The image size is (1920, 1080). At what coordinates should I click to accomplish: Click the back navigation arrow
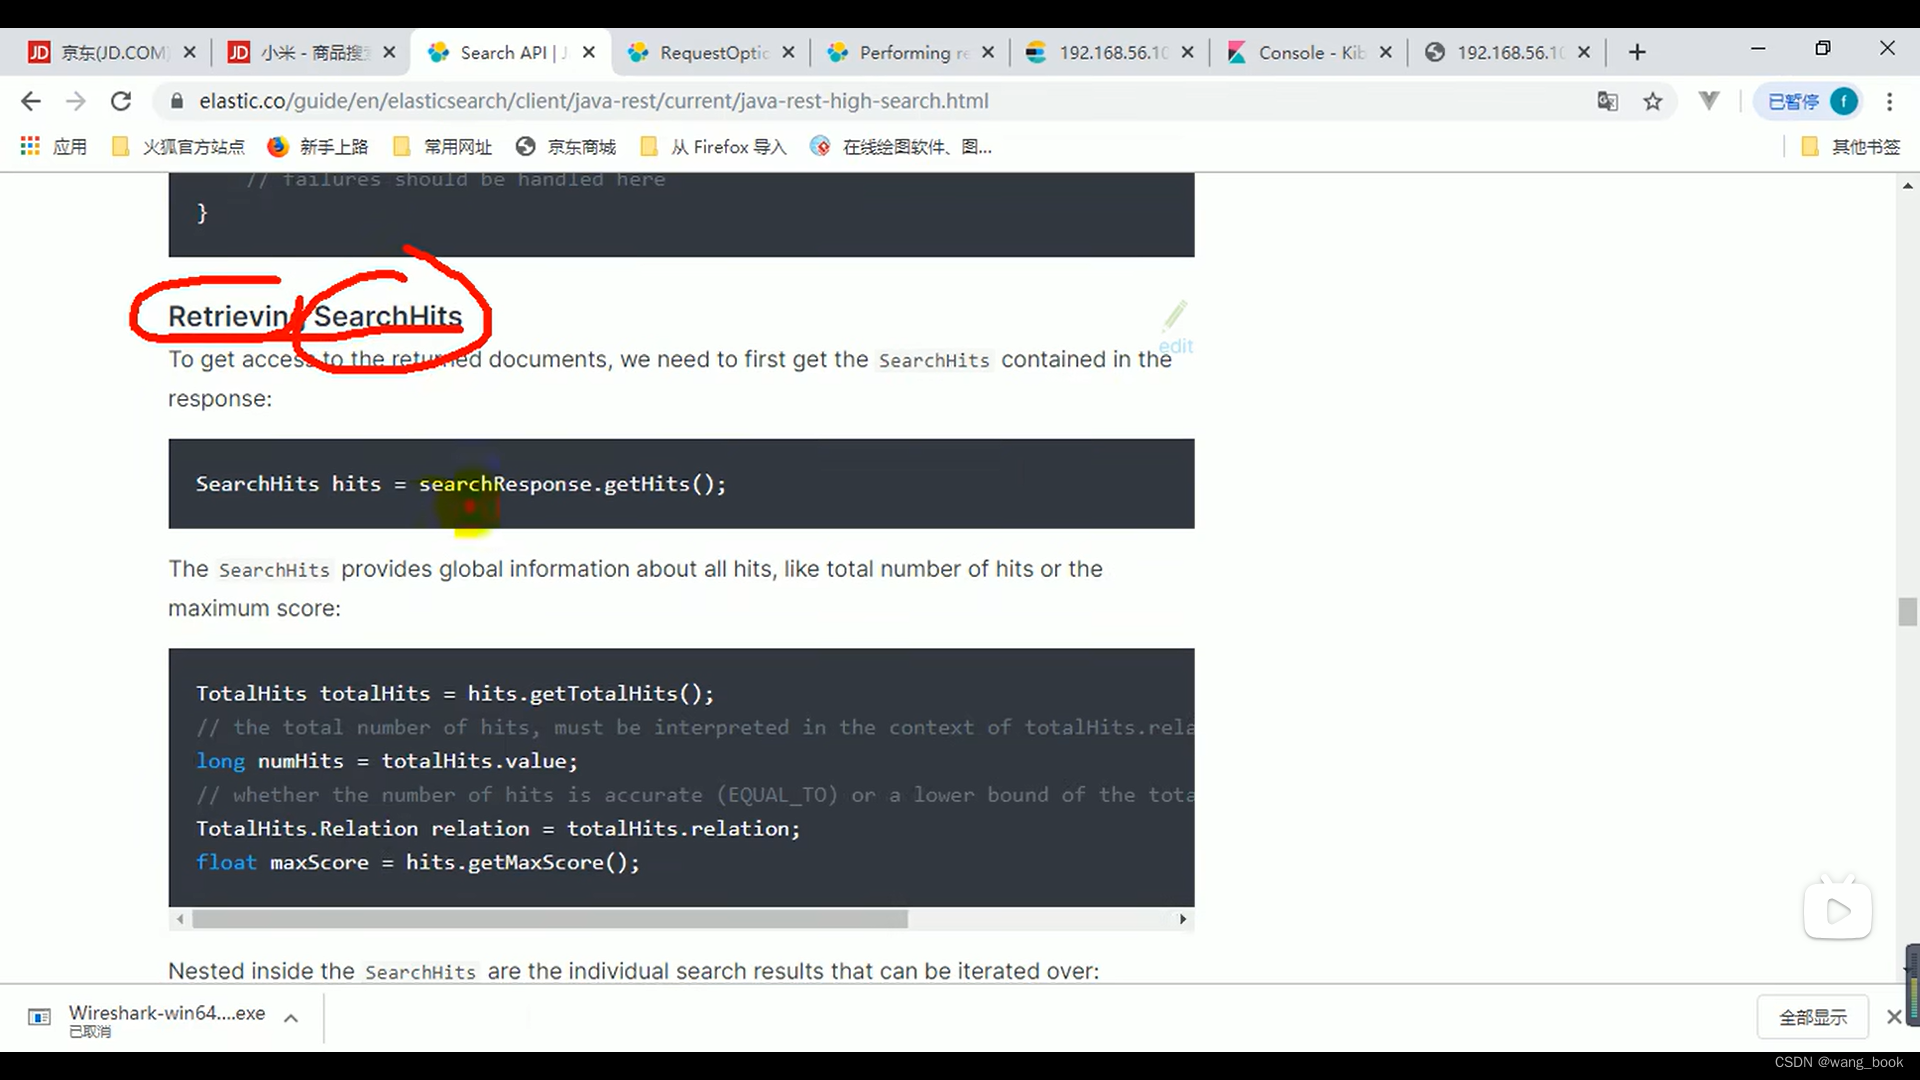[32, 100]
